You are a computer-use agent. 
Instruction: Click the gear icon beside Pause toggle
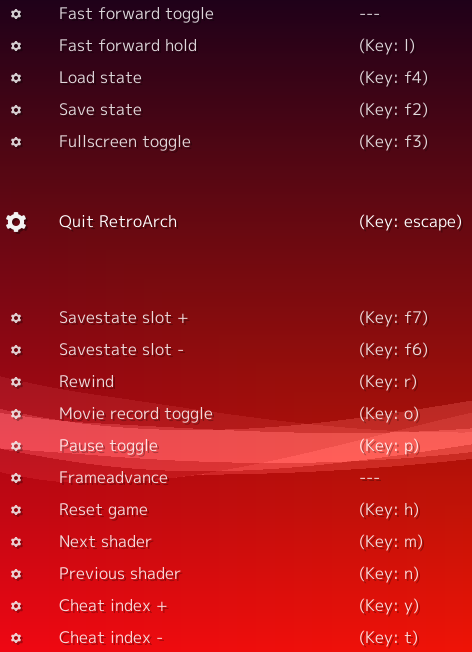pyautogui.click(x=16, y=446)
